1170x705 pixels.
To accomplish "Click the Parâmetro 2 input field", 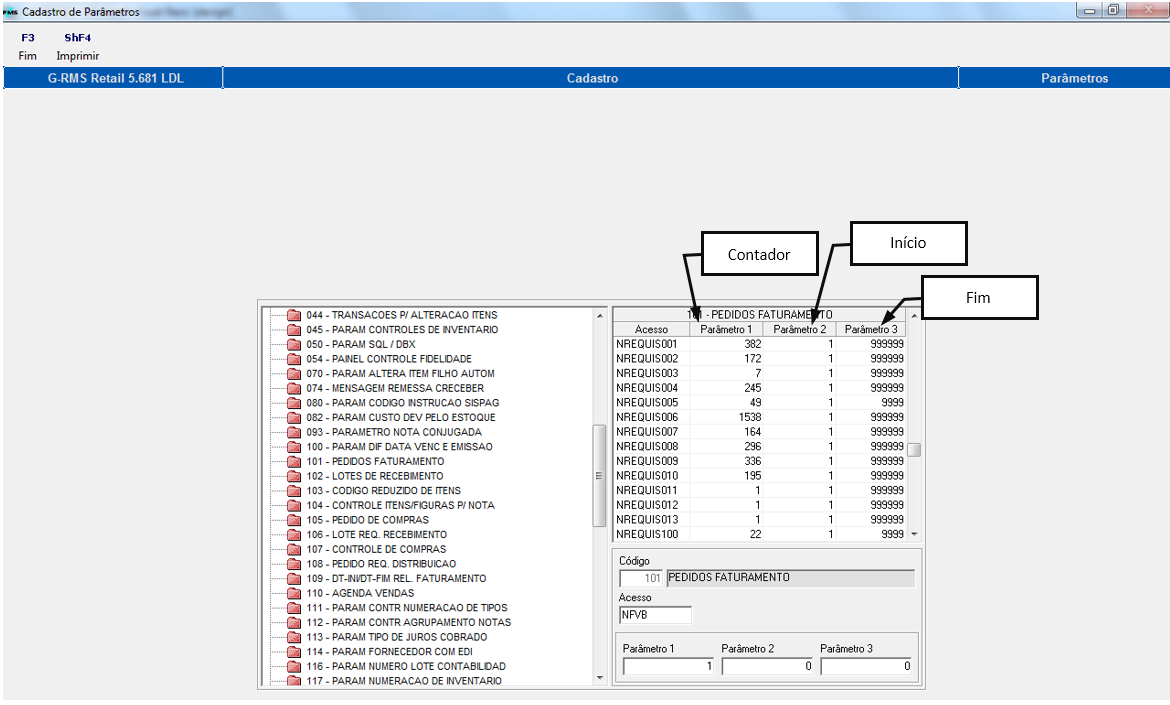I will click(767, 666).
